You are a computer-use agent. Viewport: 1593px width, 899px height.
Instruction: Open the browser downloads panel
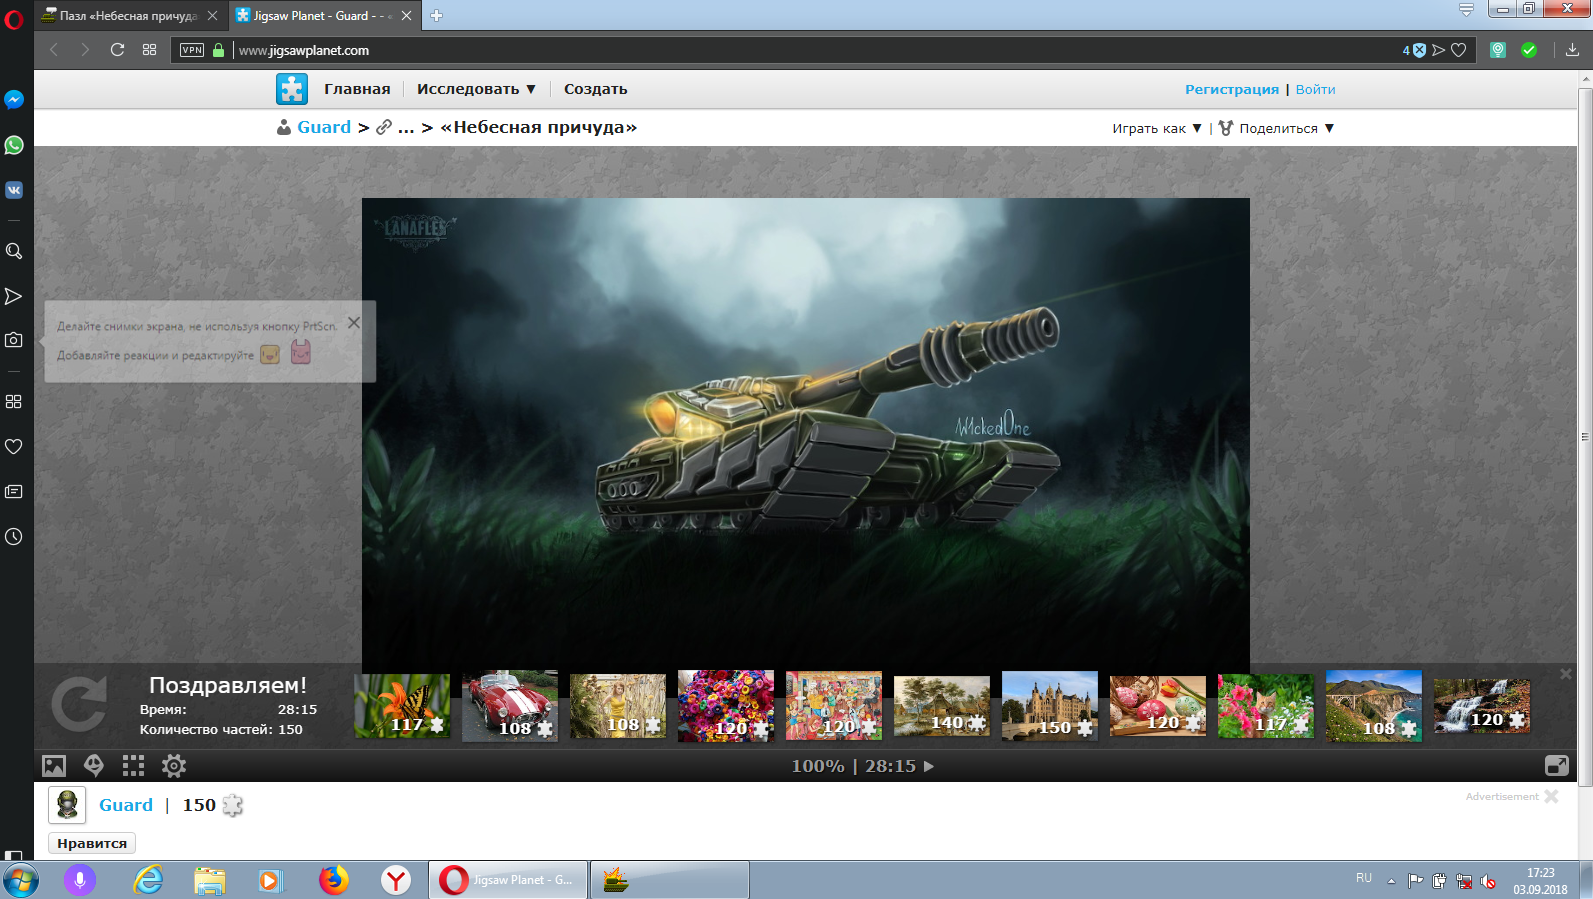click(1572, 50)
